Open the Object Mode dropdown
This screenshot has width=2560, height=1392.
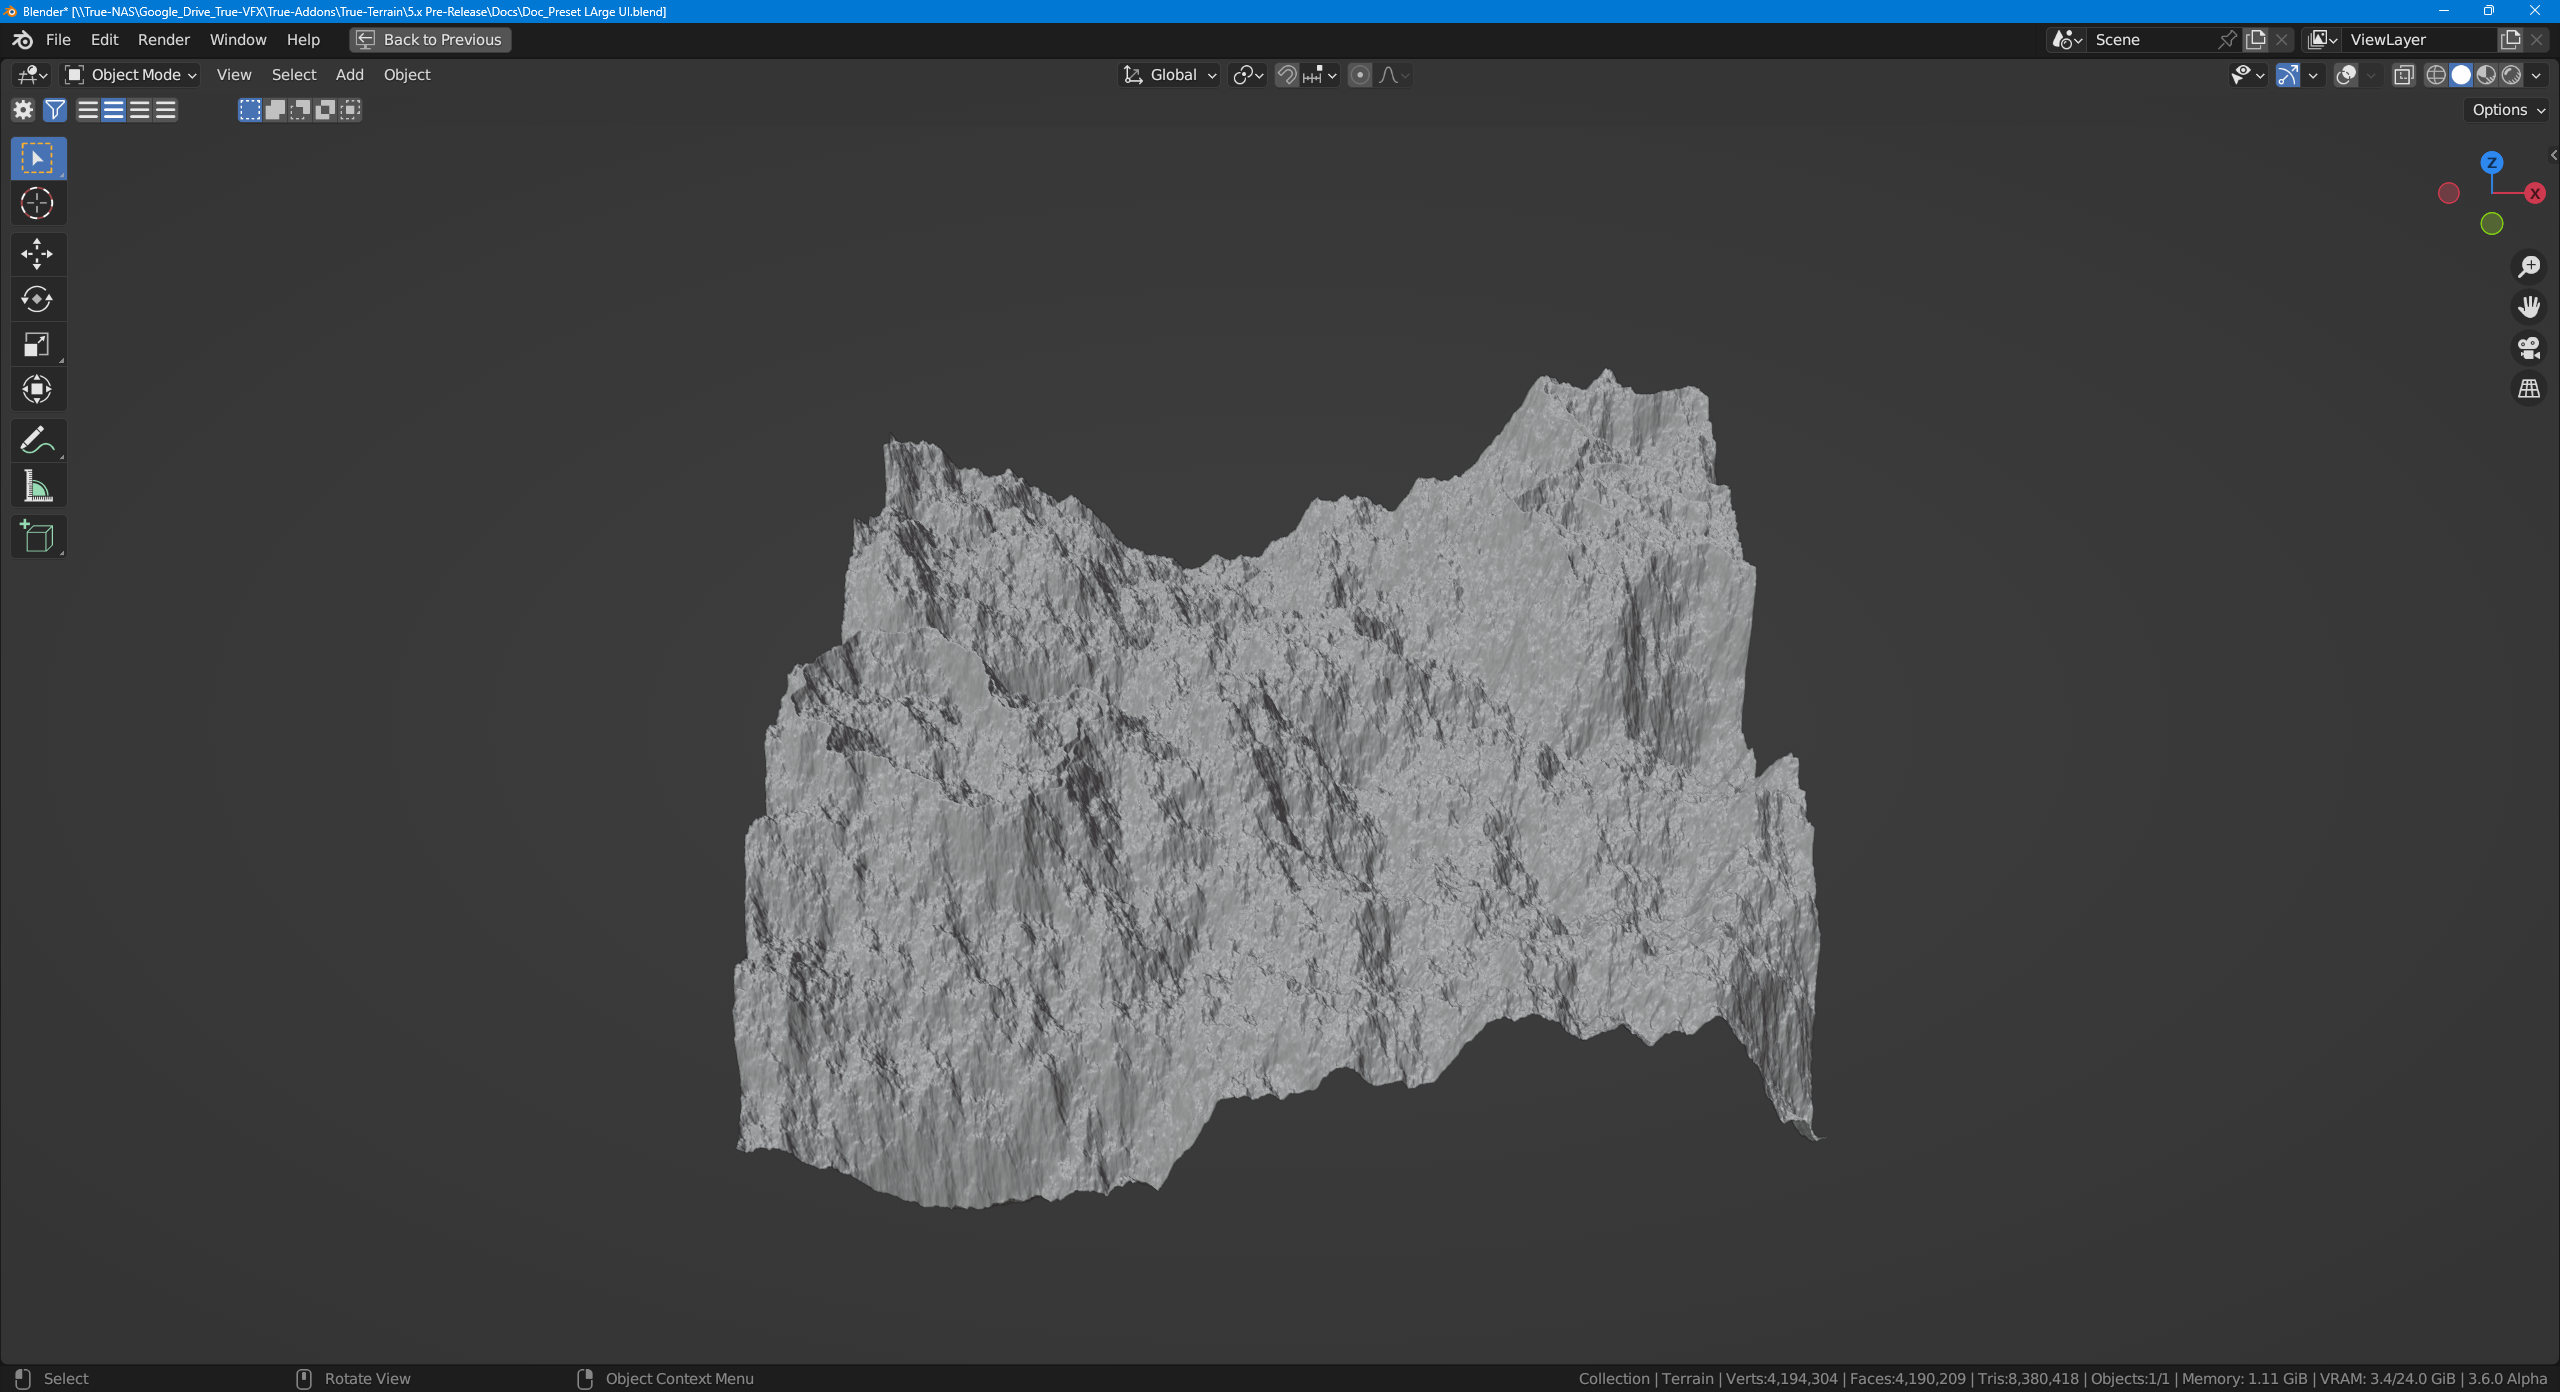tap(131, 75)
